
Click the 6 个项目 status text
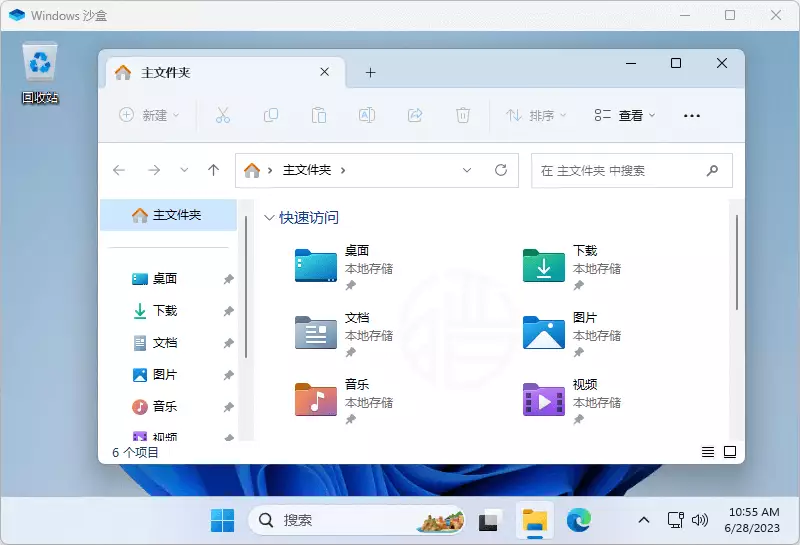[135, 452]
